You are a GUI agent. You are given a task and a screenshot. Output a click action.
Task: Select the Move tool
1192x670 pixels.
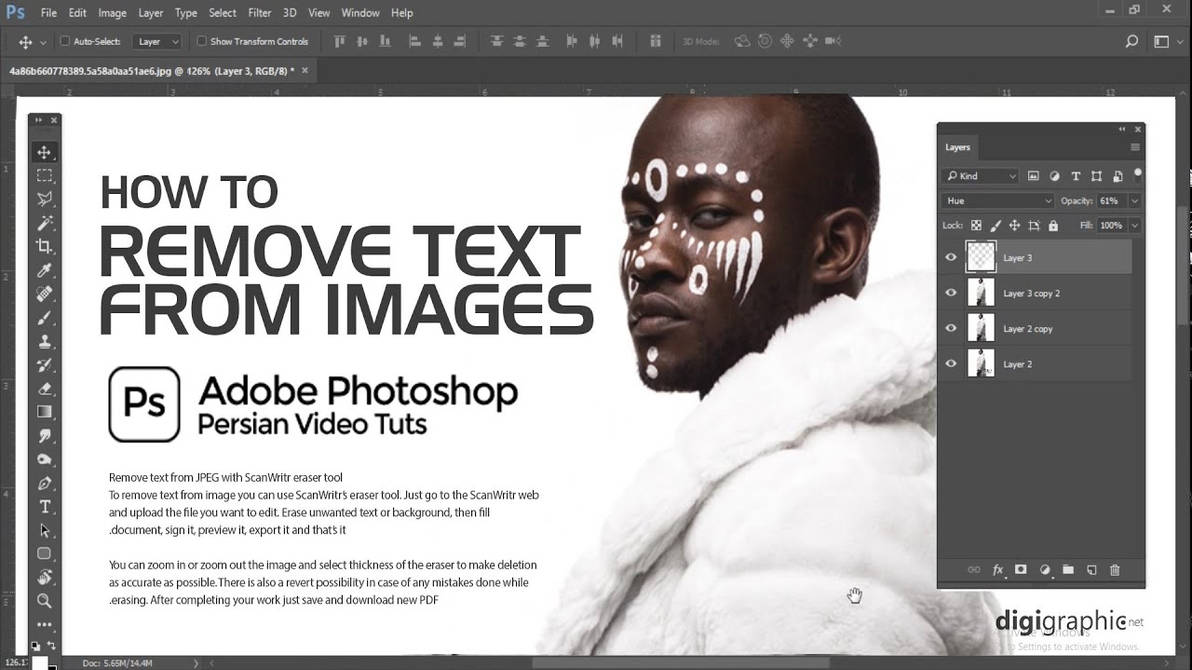click(x=45, y=152)
